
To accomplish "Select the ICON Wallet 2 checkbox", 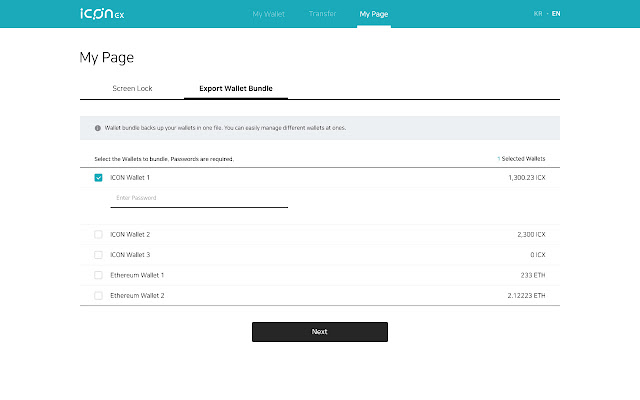I will [x=98, y=234].
